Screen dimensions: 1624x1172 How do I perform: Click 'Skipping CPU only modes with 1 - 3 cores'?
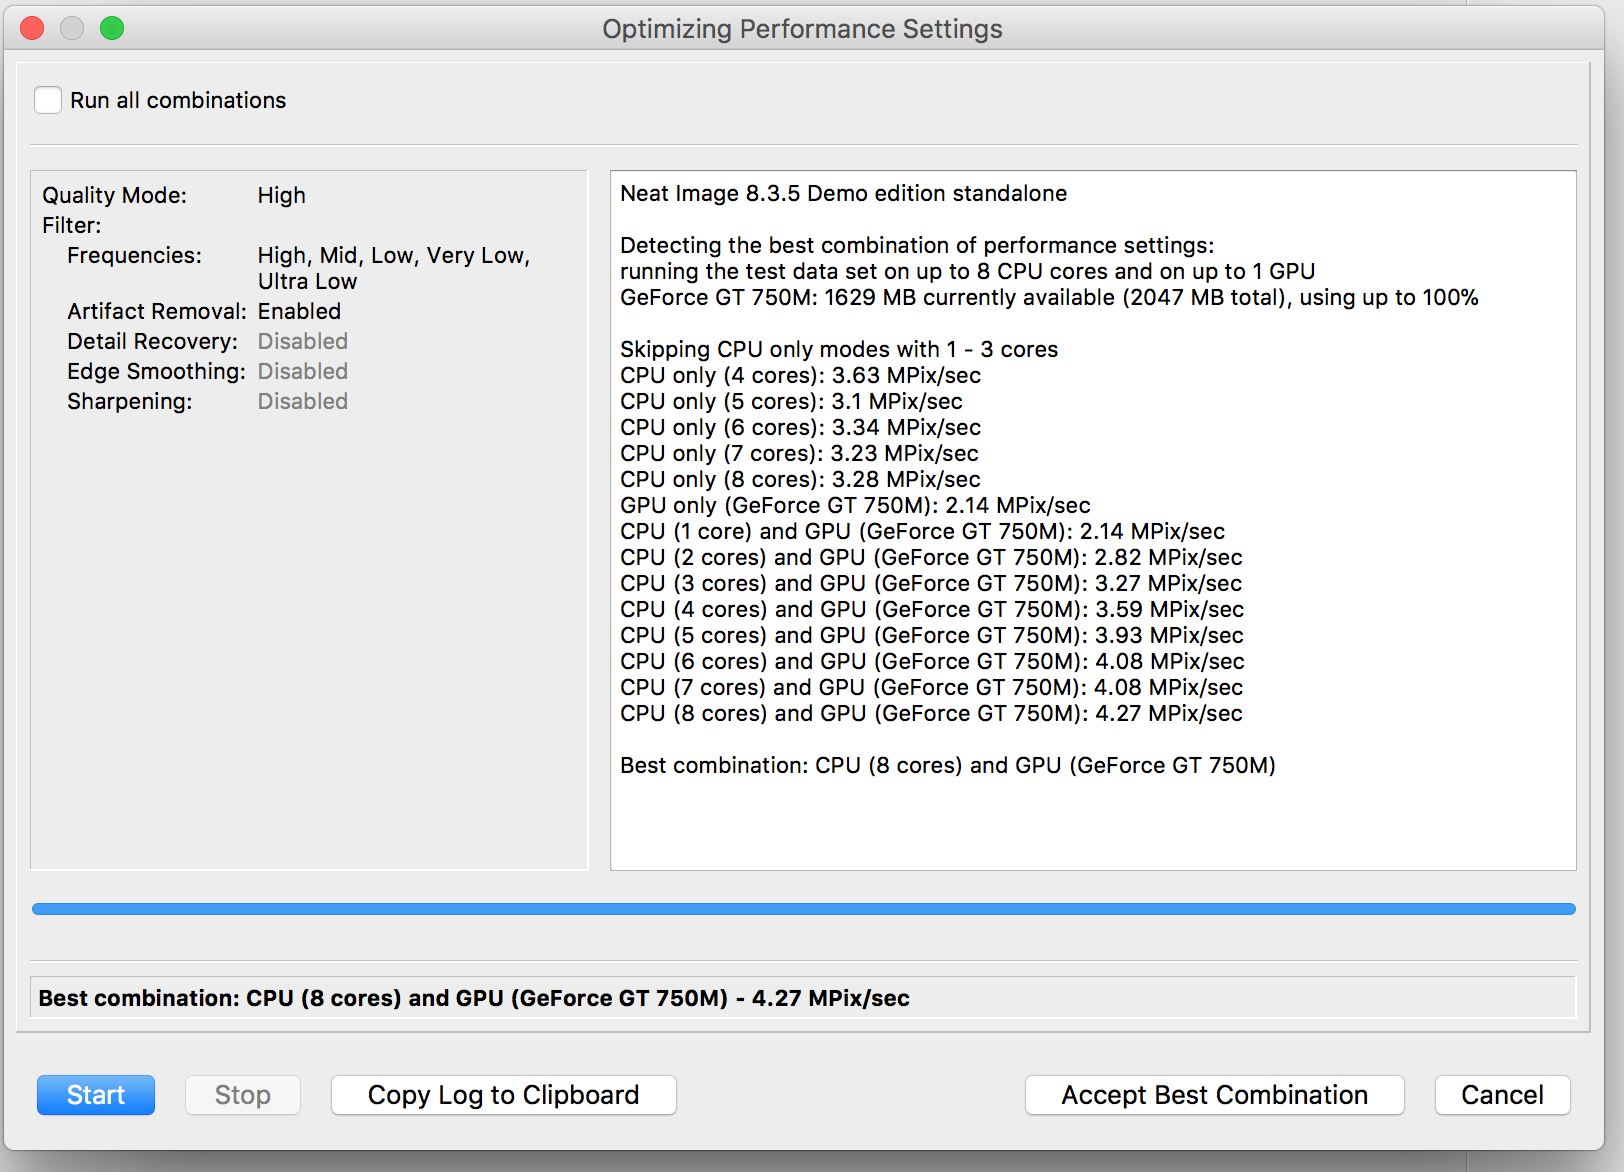pos(839,349)
